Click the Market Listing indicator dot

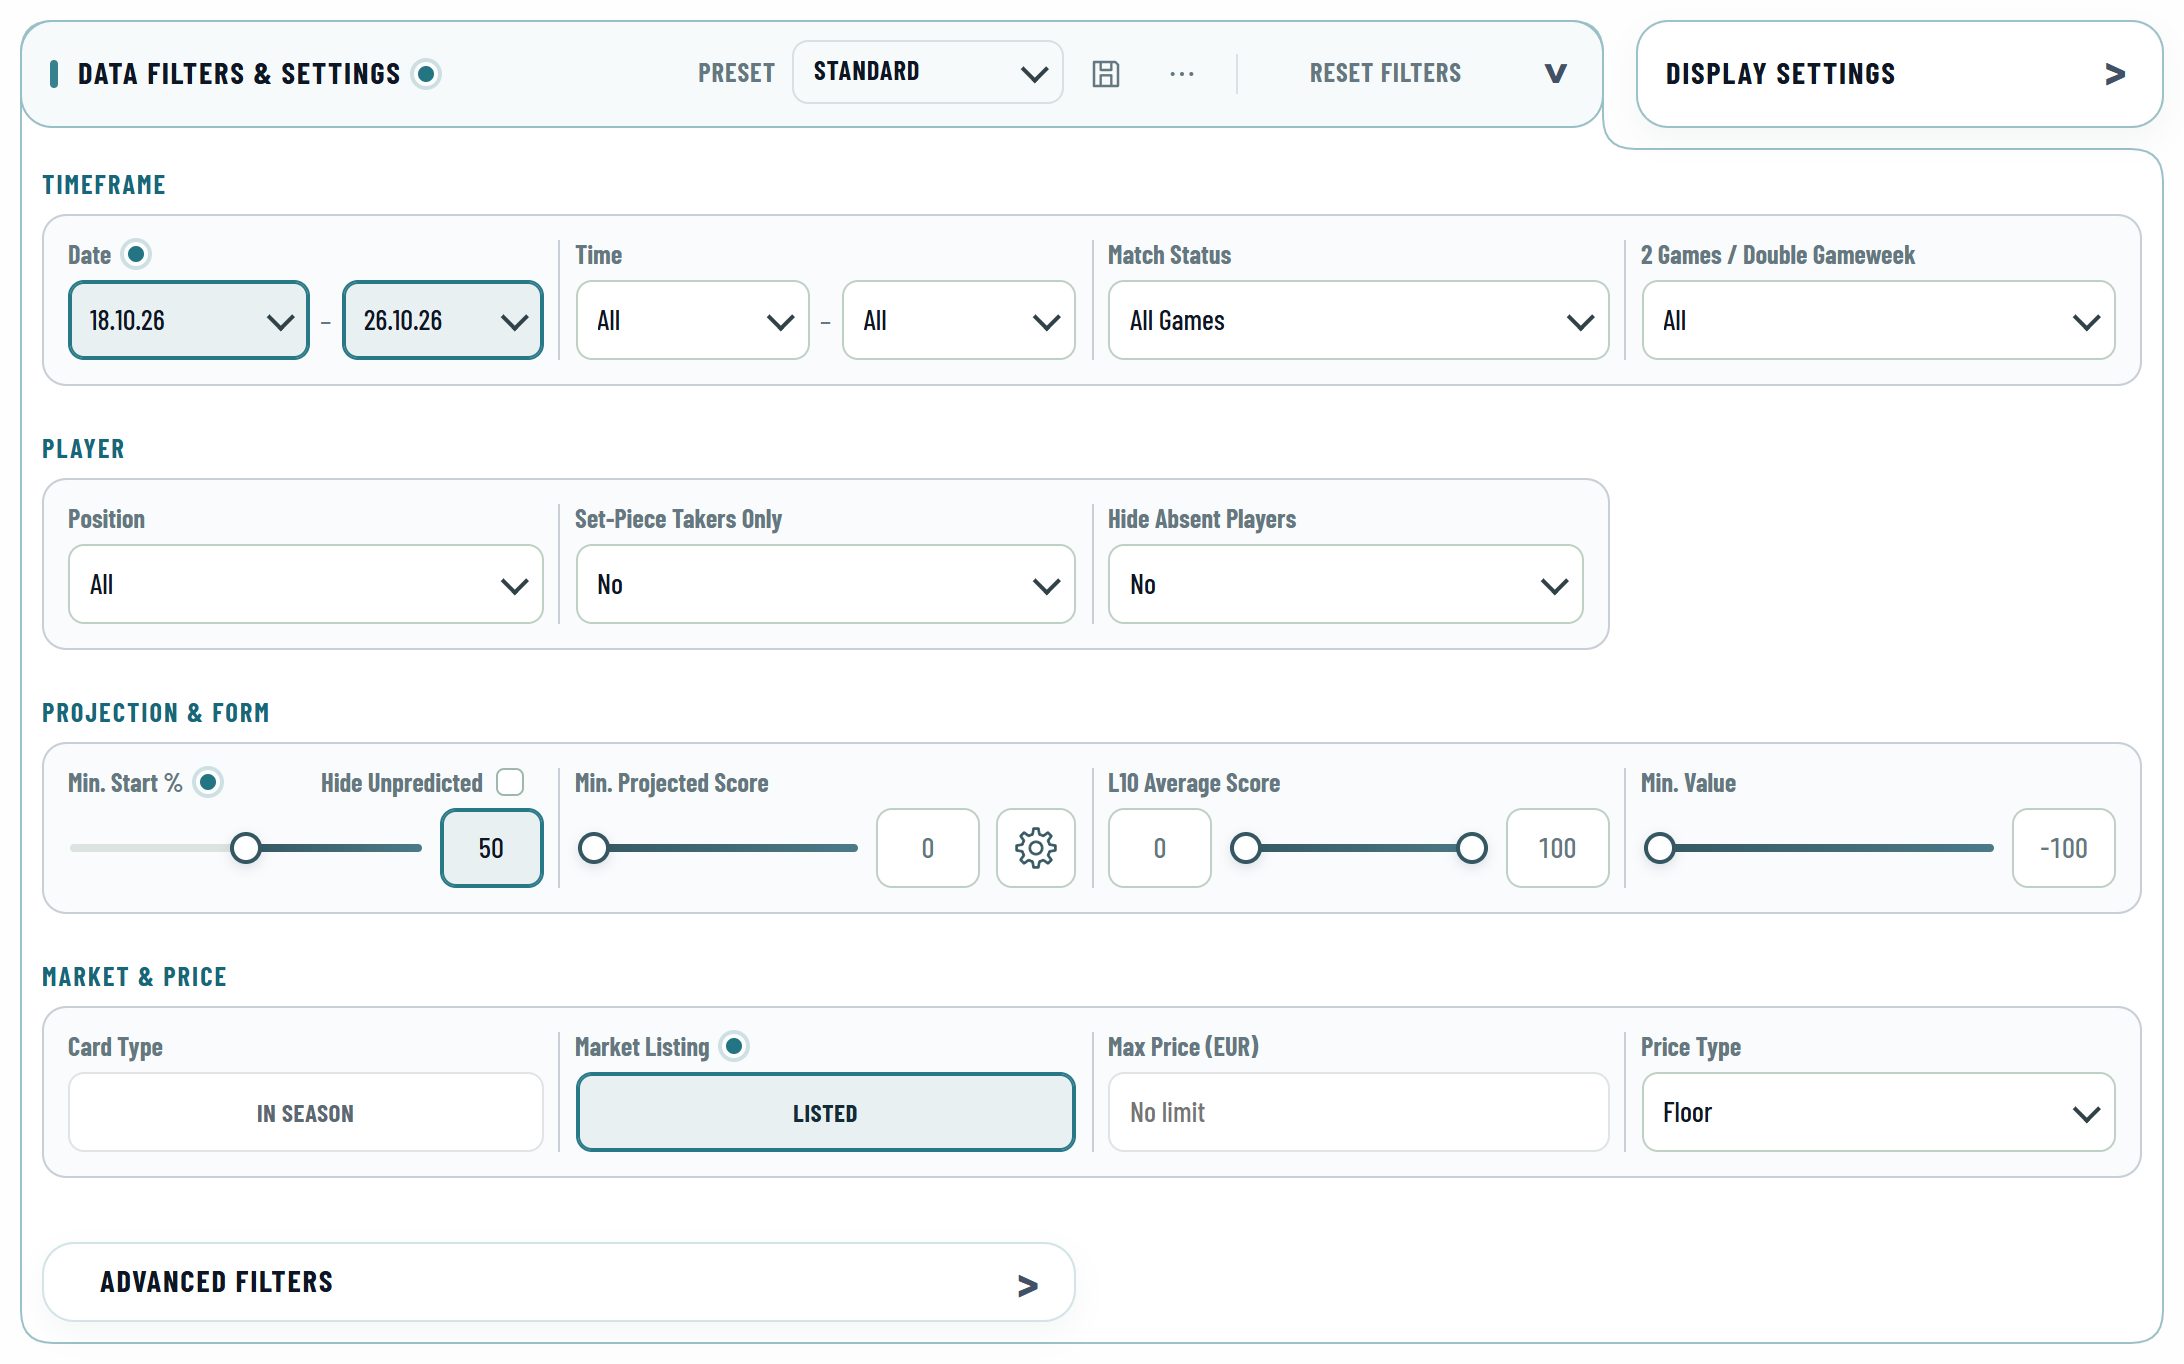[x=734, y=1046]
